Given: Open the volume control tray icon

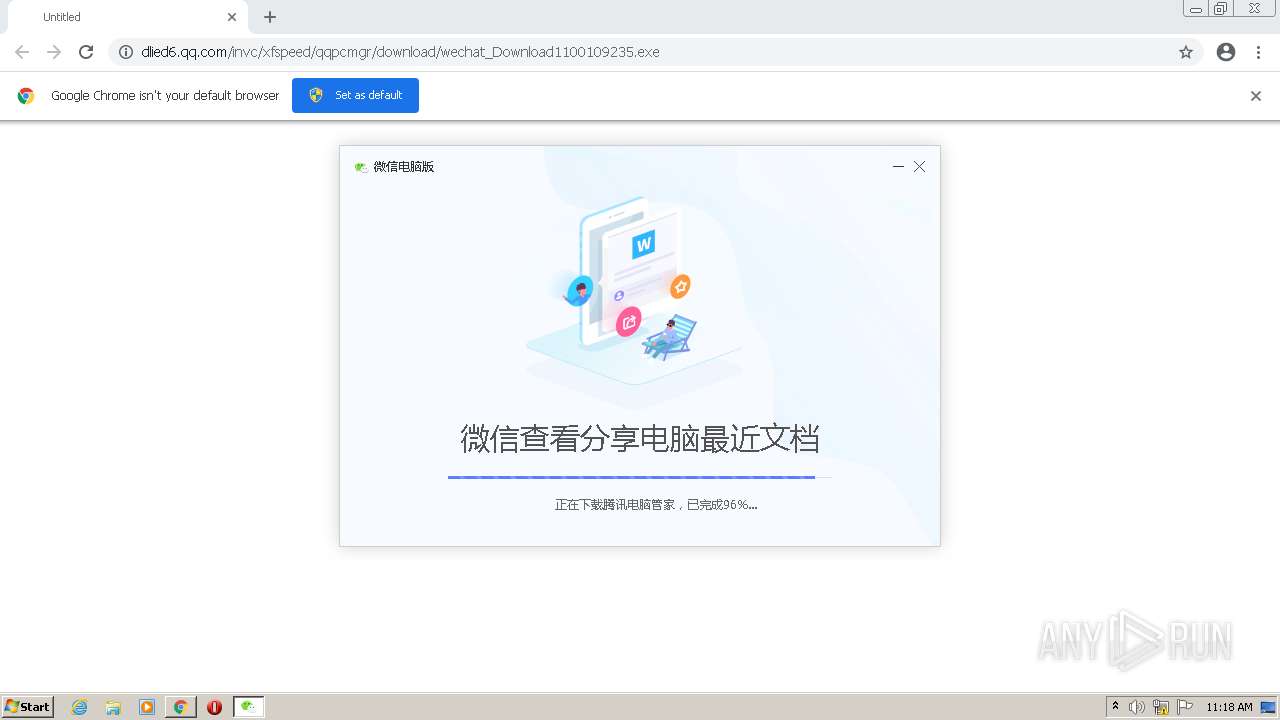Looking at the screenshot, I should (x=1137, y=707).
